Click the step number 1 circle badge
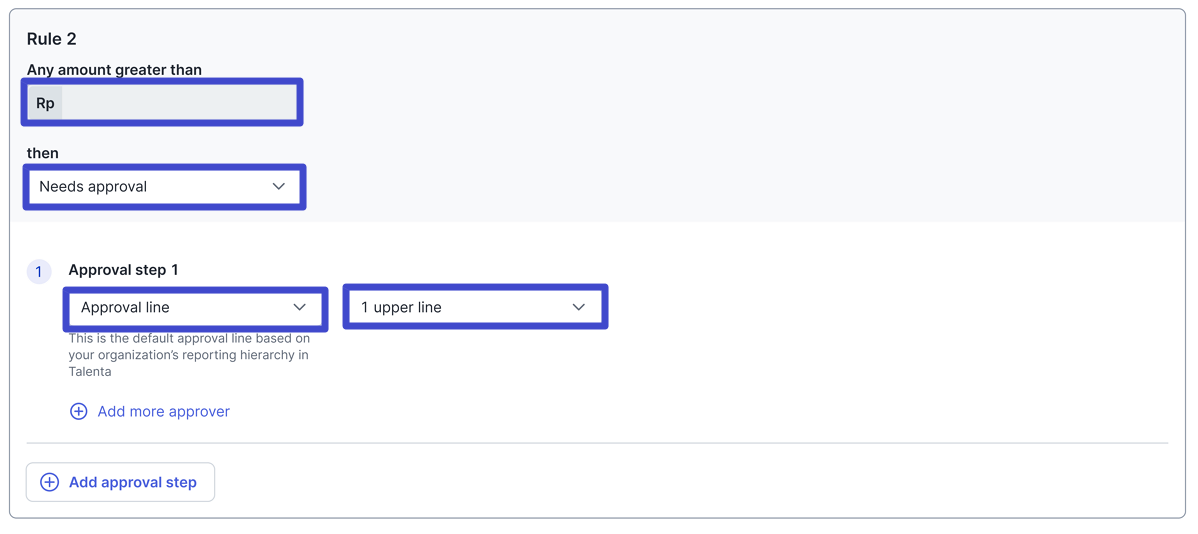The width and height of the screenshot is (1198, 534). pos(39,271)
